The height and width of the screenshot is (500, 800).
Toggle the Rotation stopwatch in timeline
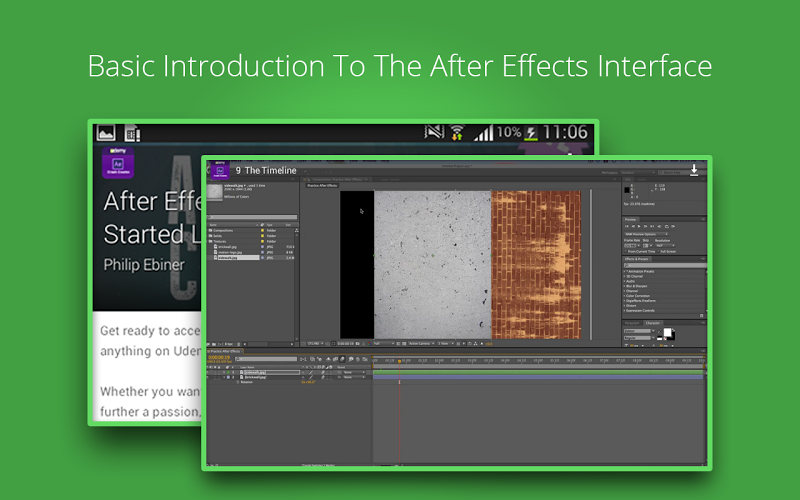pyautogui.click(x=237, y=382)
